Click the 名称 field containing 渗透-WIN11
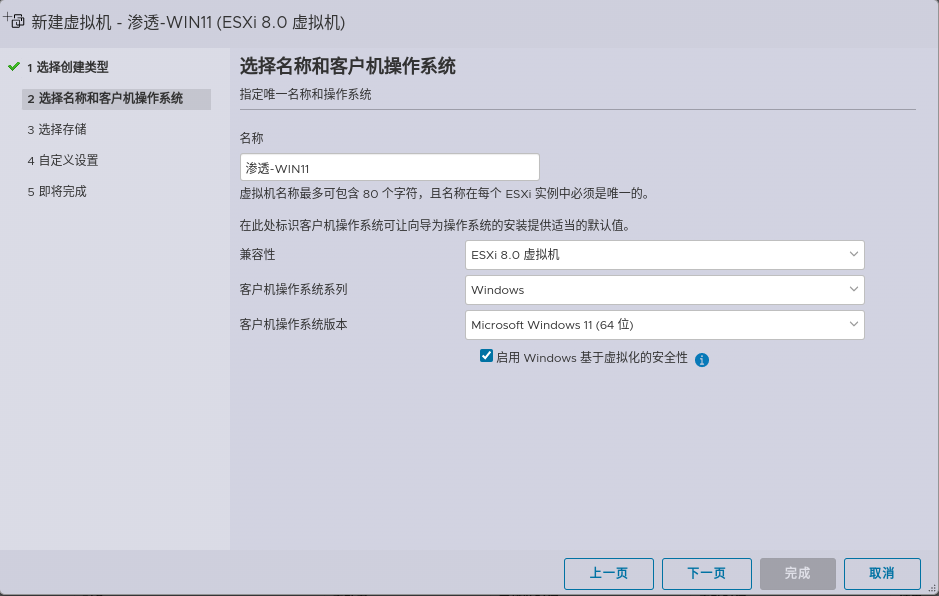 click(390, 167)
